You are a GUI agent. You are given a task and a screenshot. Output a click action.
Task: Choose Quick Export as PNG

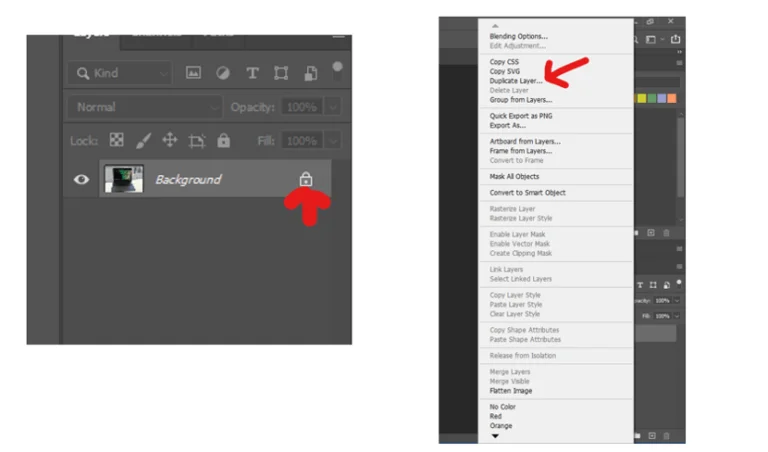click(x=521, y=116)
